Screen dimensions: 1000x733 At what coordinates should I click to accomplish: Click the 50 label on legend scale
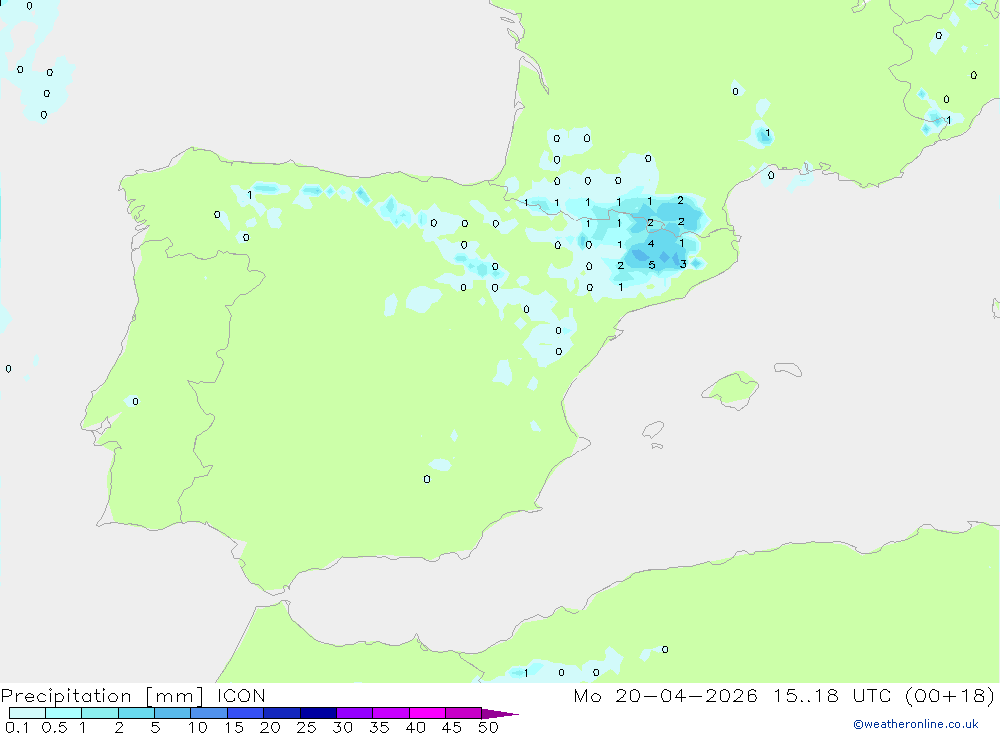(488, 727)
